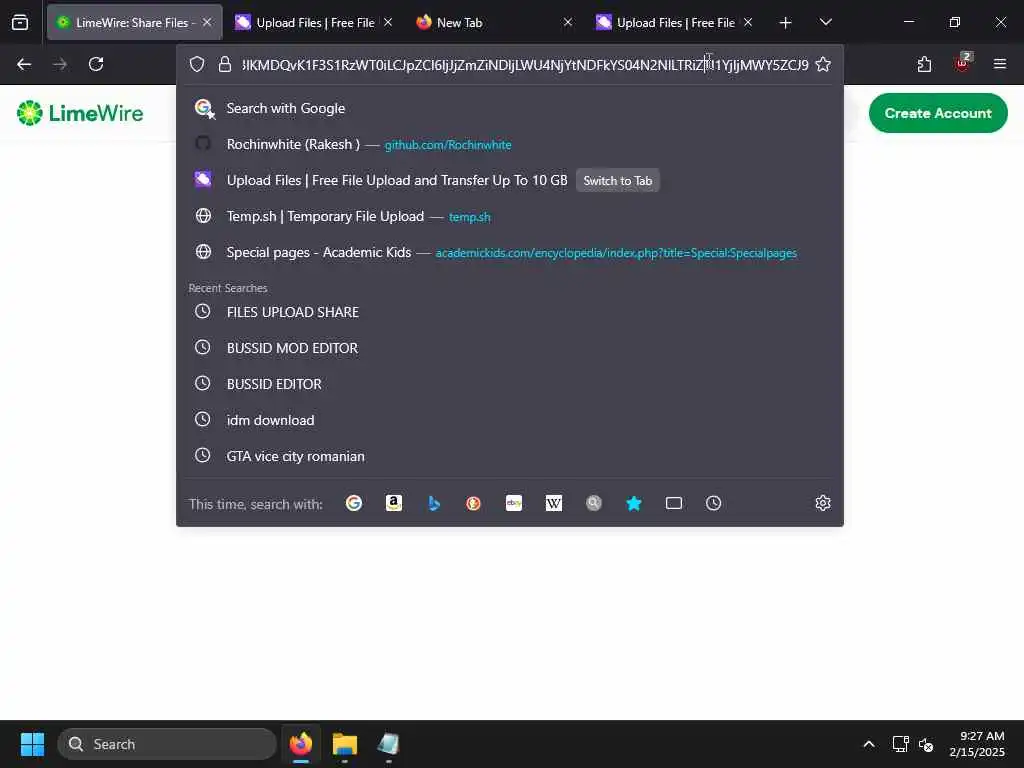Search open tabs with the tab icon
The image size is (1024, 768).
pyautogui.click(x=674, y=503)
